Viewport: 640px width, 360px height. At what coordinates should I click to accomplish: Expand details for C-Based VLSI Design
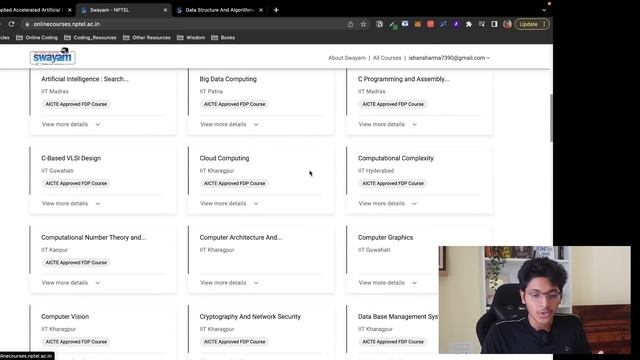[71, 203]
